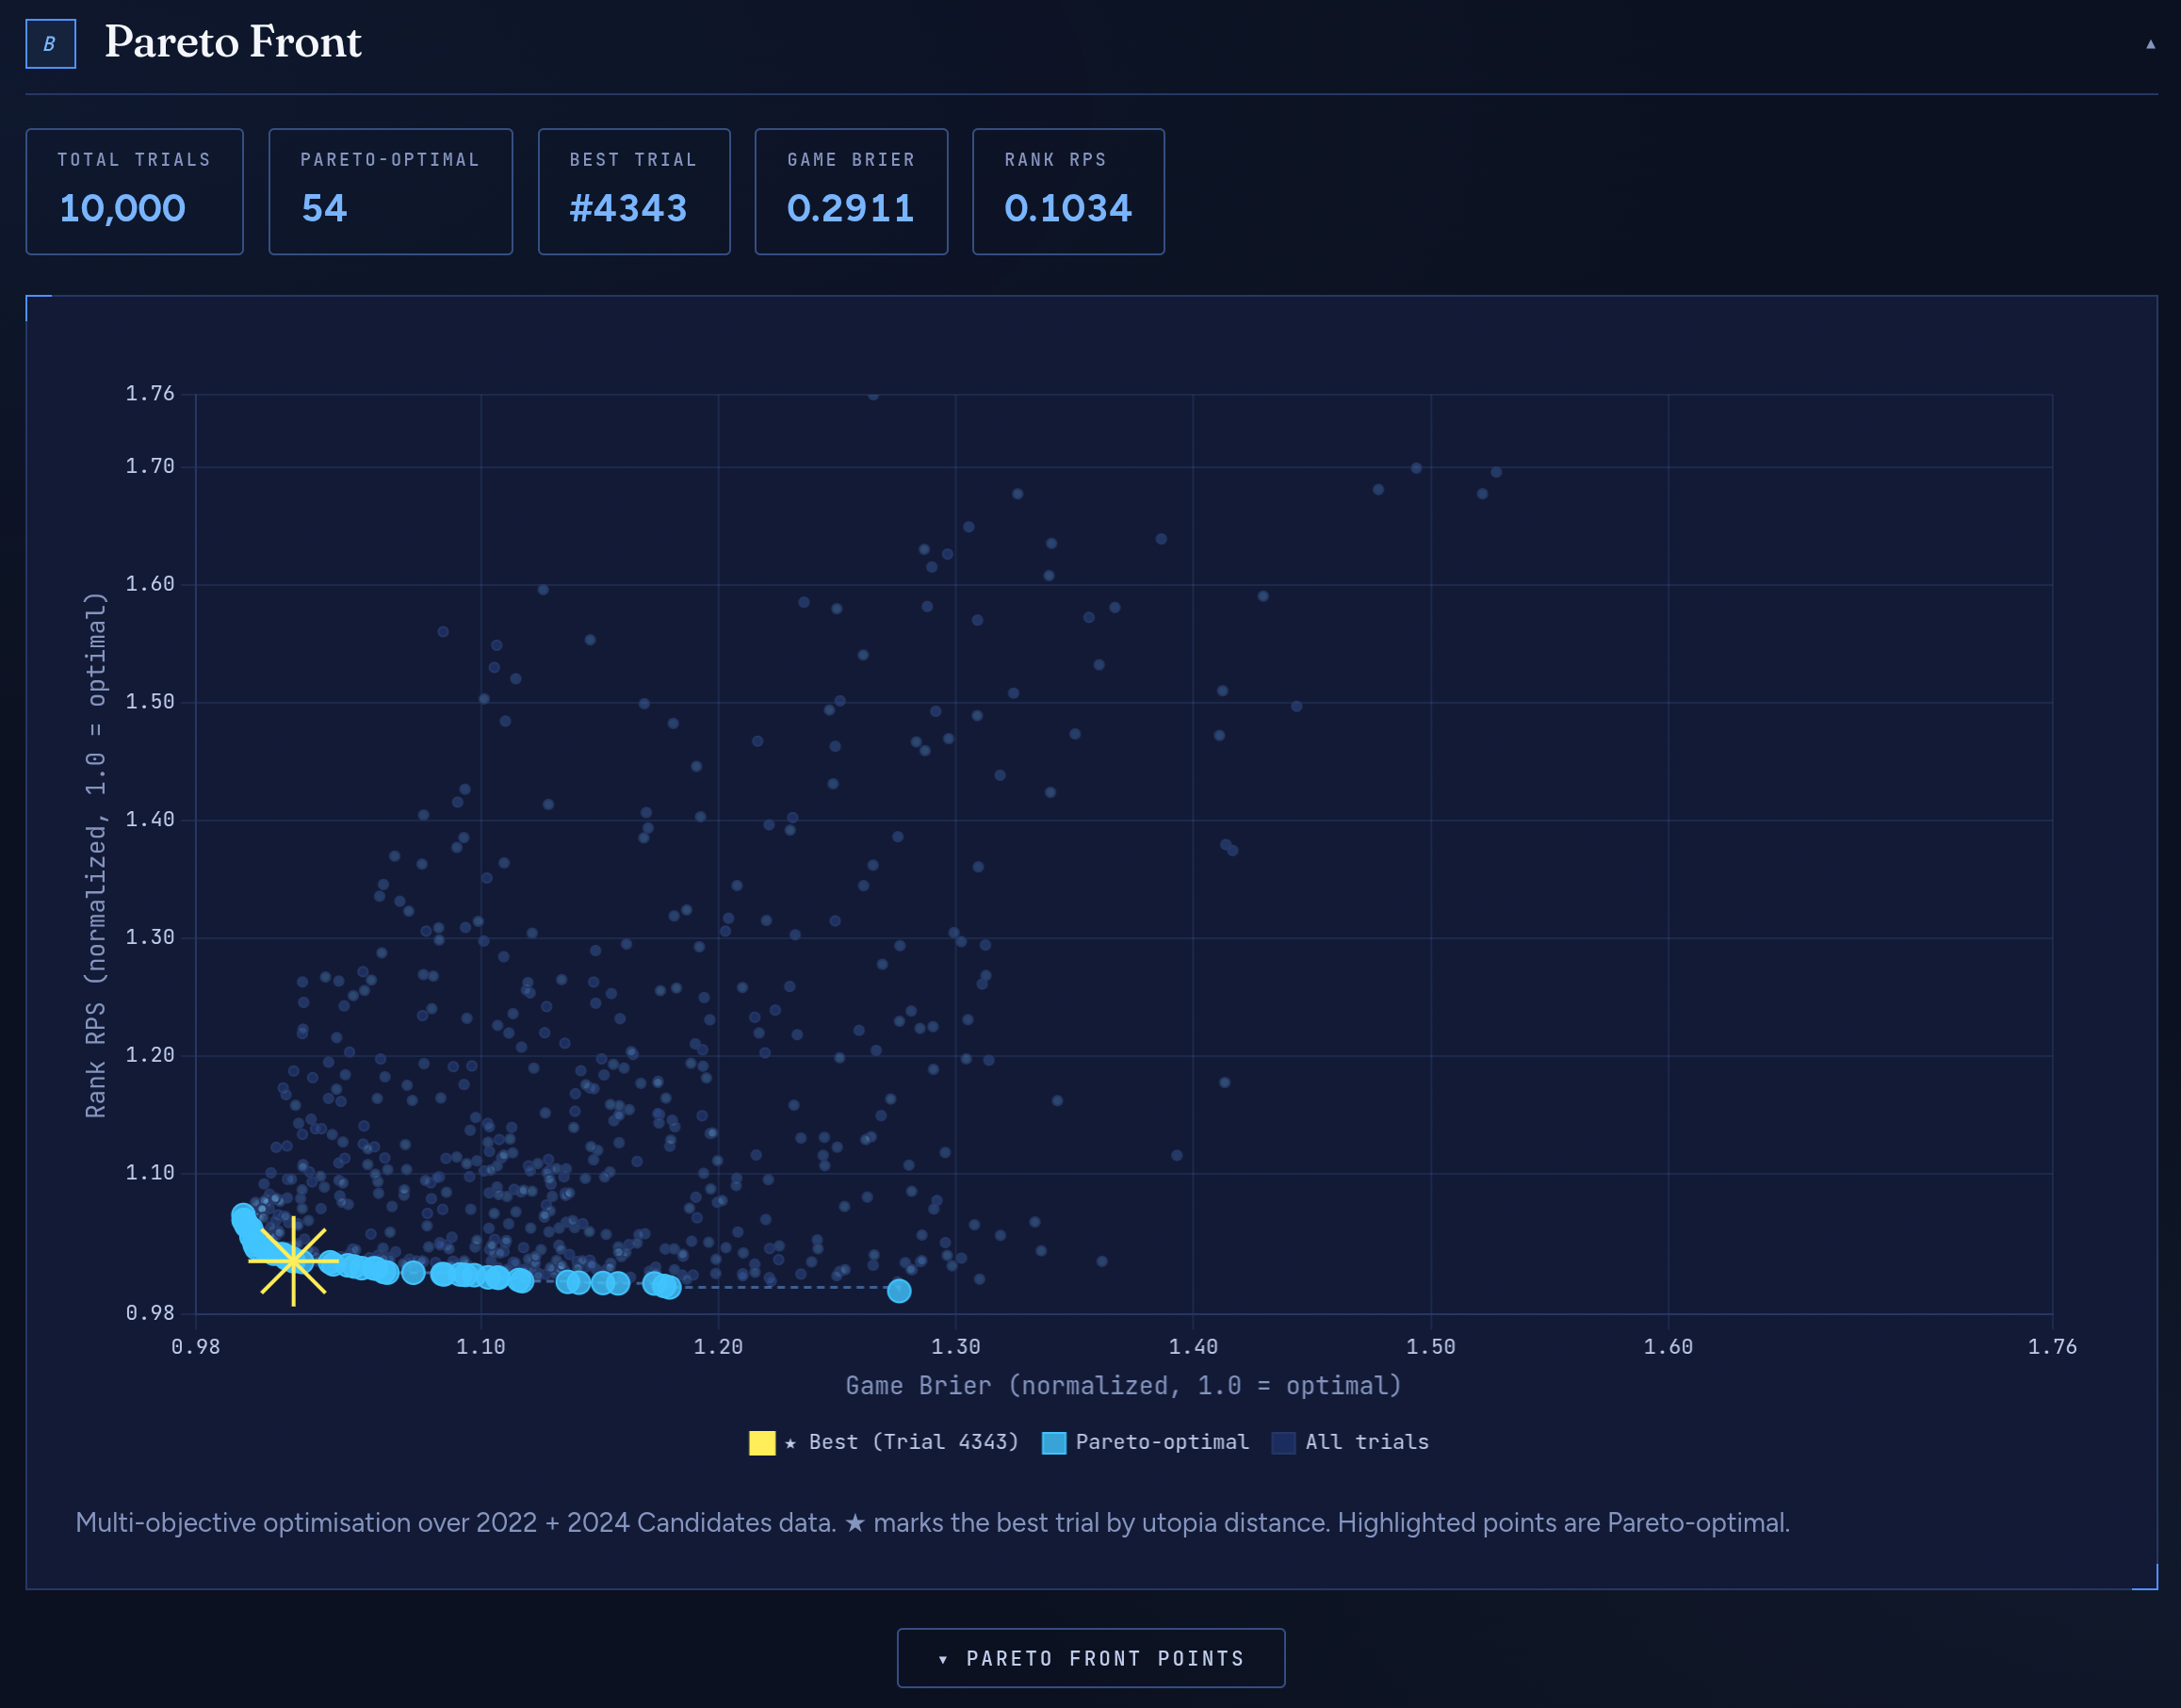2181x1708 pixels.
Task: Click the dark blue All trials swatch
Action: pyautogui.click(x=1283, y=1443)
